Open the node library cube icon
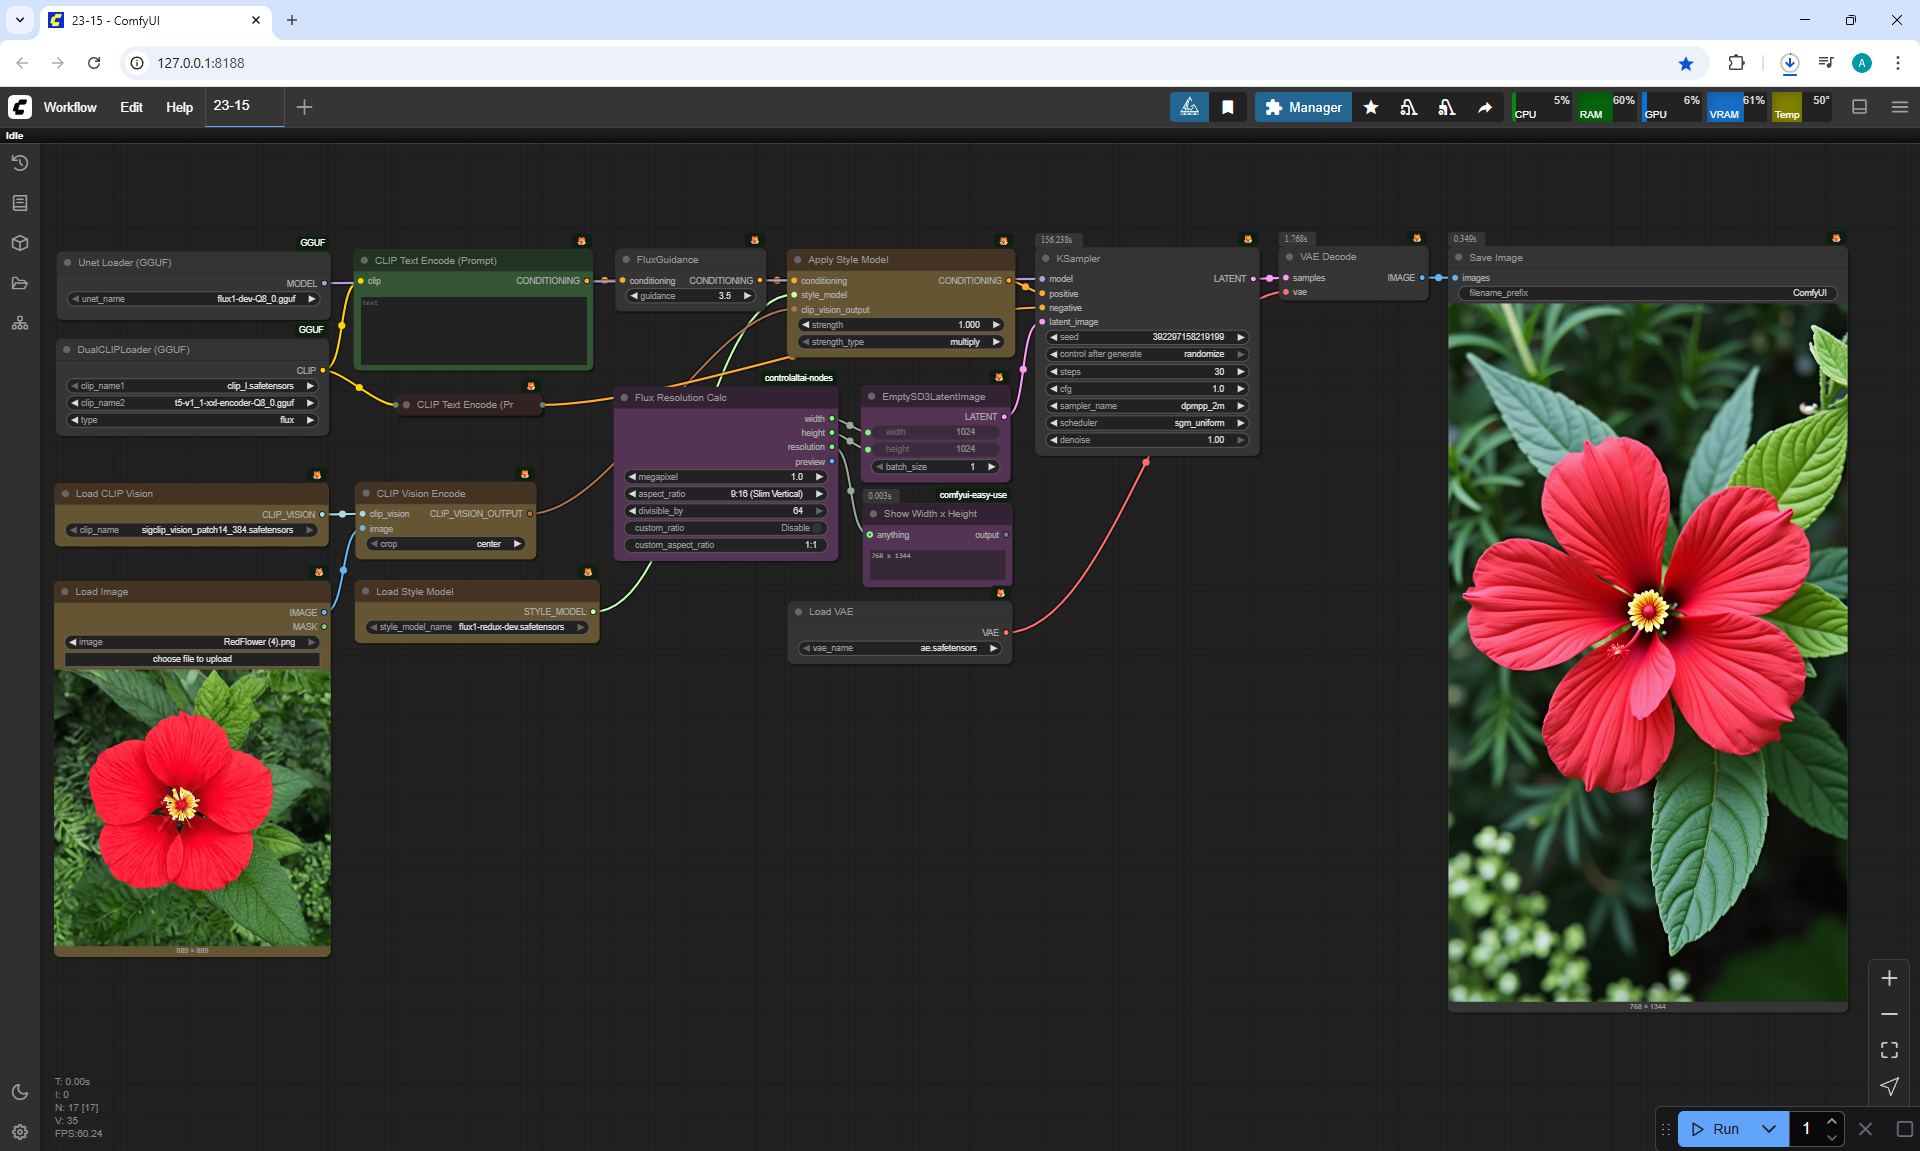Viewport: 1920px width, 1151px height. (x=20, y=243)
